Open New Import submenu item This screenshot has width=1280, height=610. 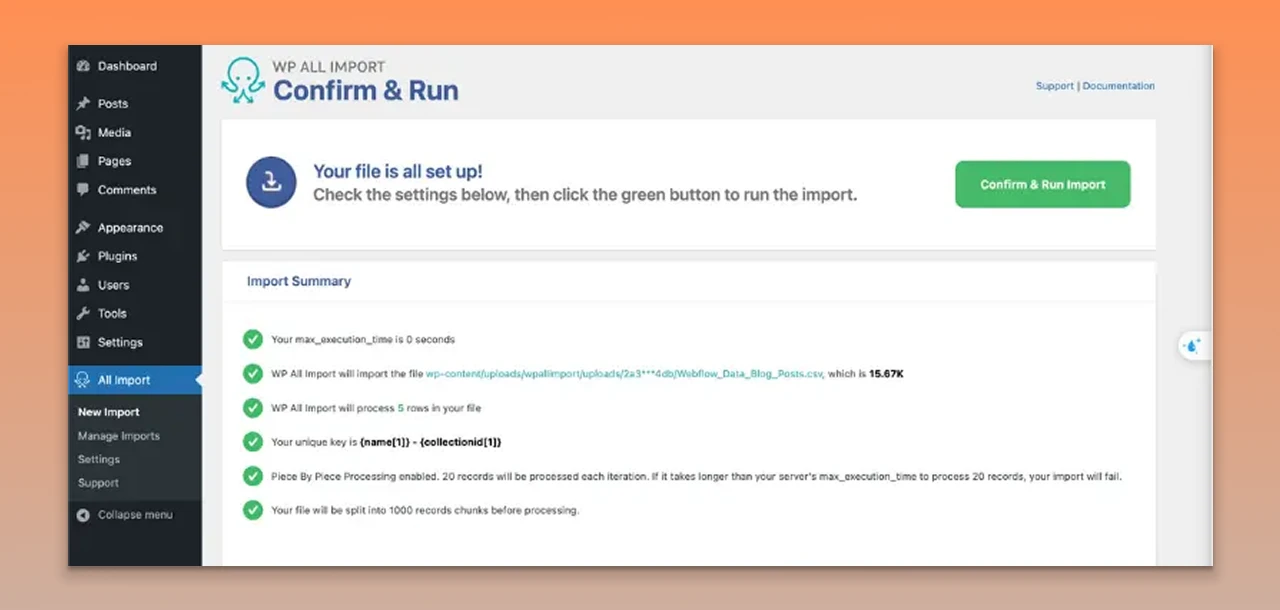[x=109, y=412]
